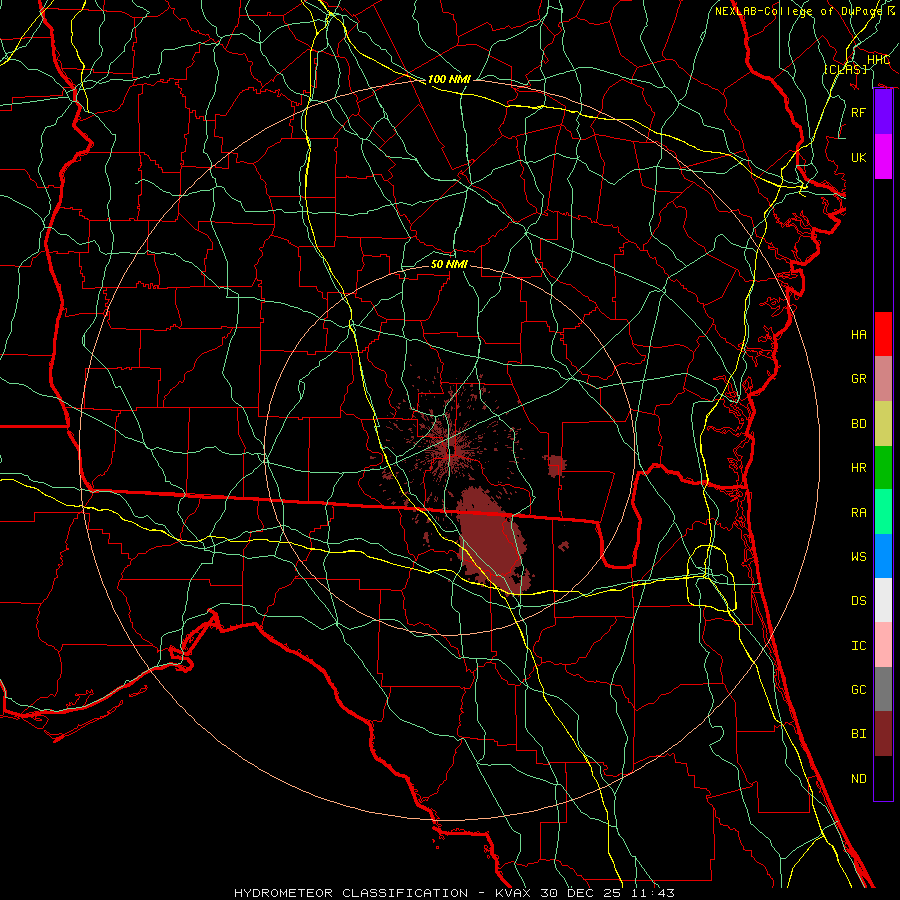
Task: Select the GC gray legend swatch
Action: (883, 689)
